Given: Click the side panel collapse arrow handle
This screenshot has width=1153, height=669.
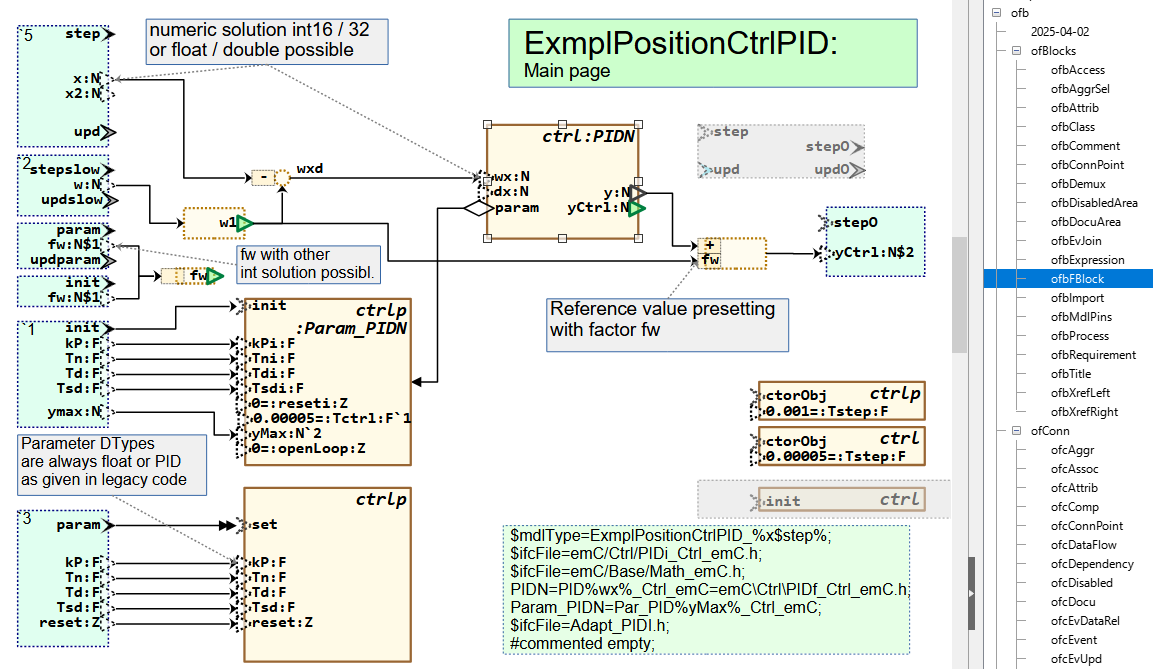Looking at the screenshot, I should (x=971, y=593).
